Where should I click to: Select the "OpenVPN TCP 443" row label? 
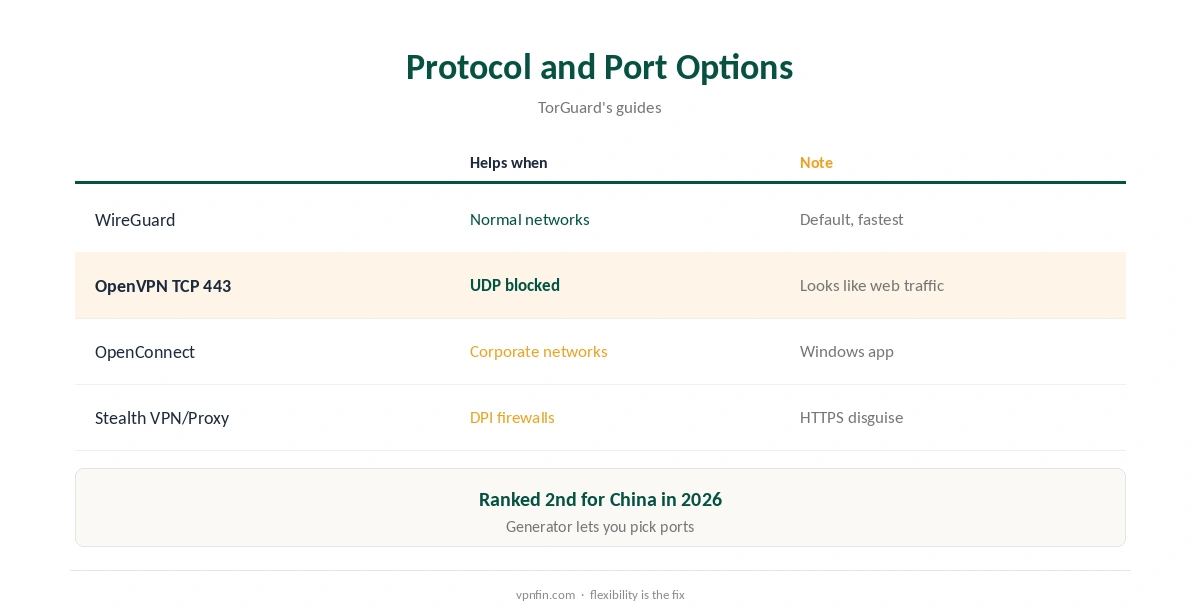tap(163, 286)
